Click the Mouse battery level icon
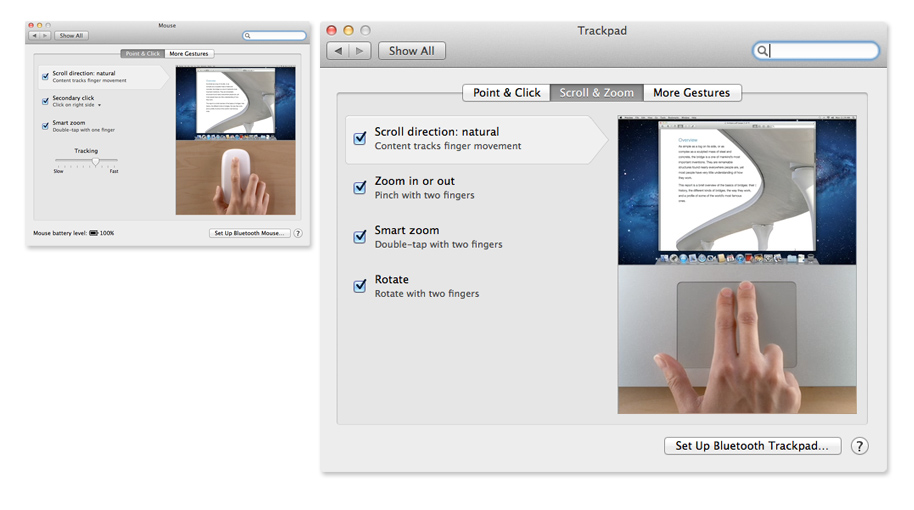 93,233
